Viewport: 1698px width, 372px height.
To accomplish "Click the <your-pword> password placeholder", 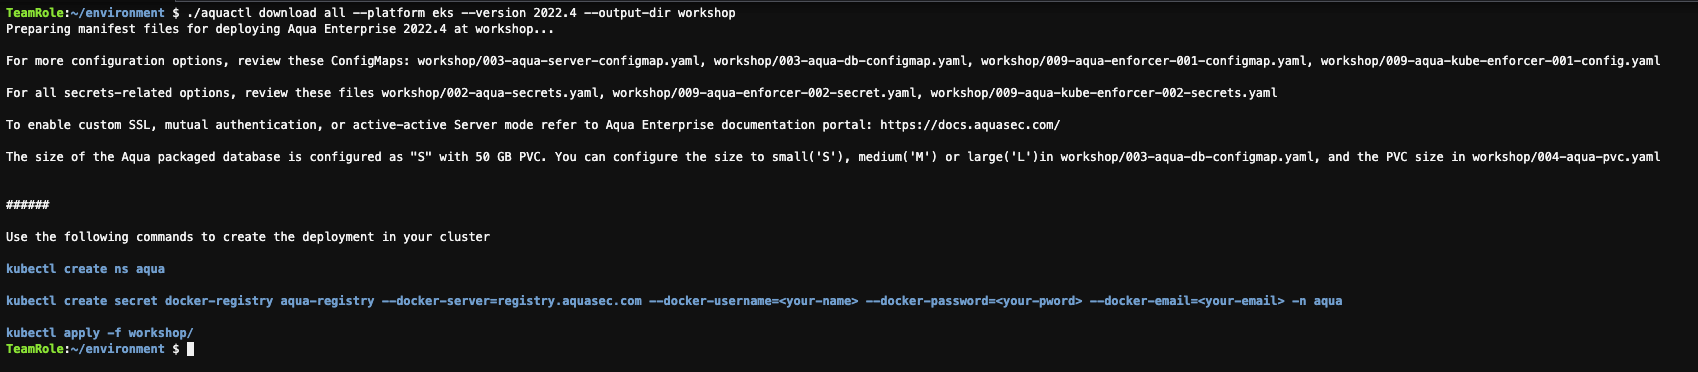I will tap(1038, 301).
